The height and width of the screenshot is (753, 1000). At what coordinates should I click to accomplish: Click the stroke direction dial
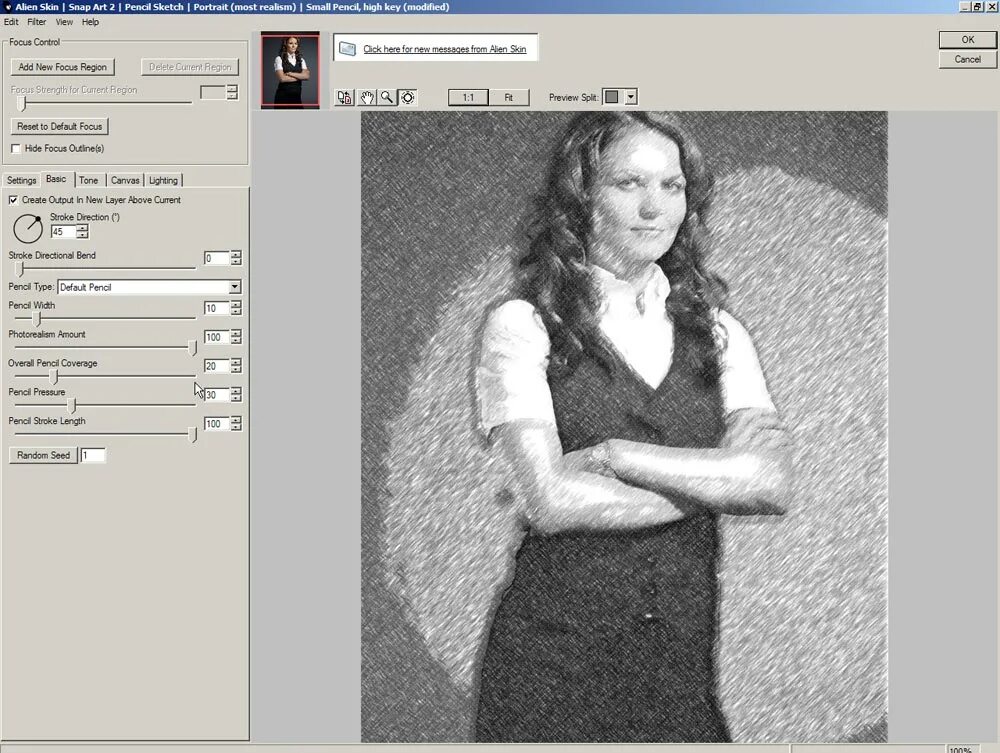28,228
